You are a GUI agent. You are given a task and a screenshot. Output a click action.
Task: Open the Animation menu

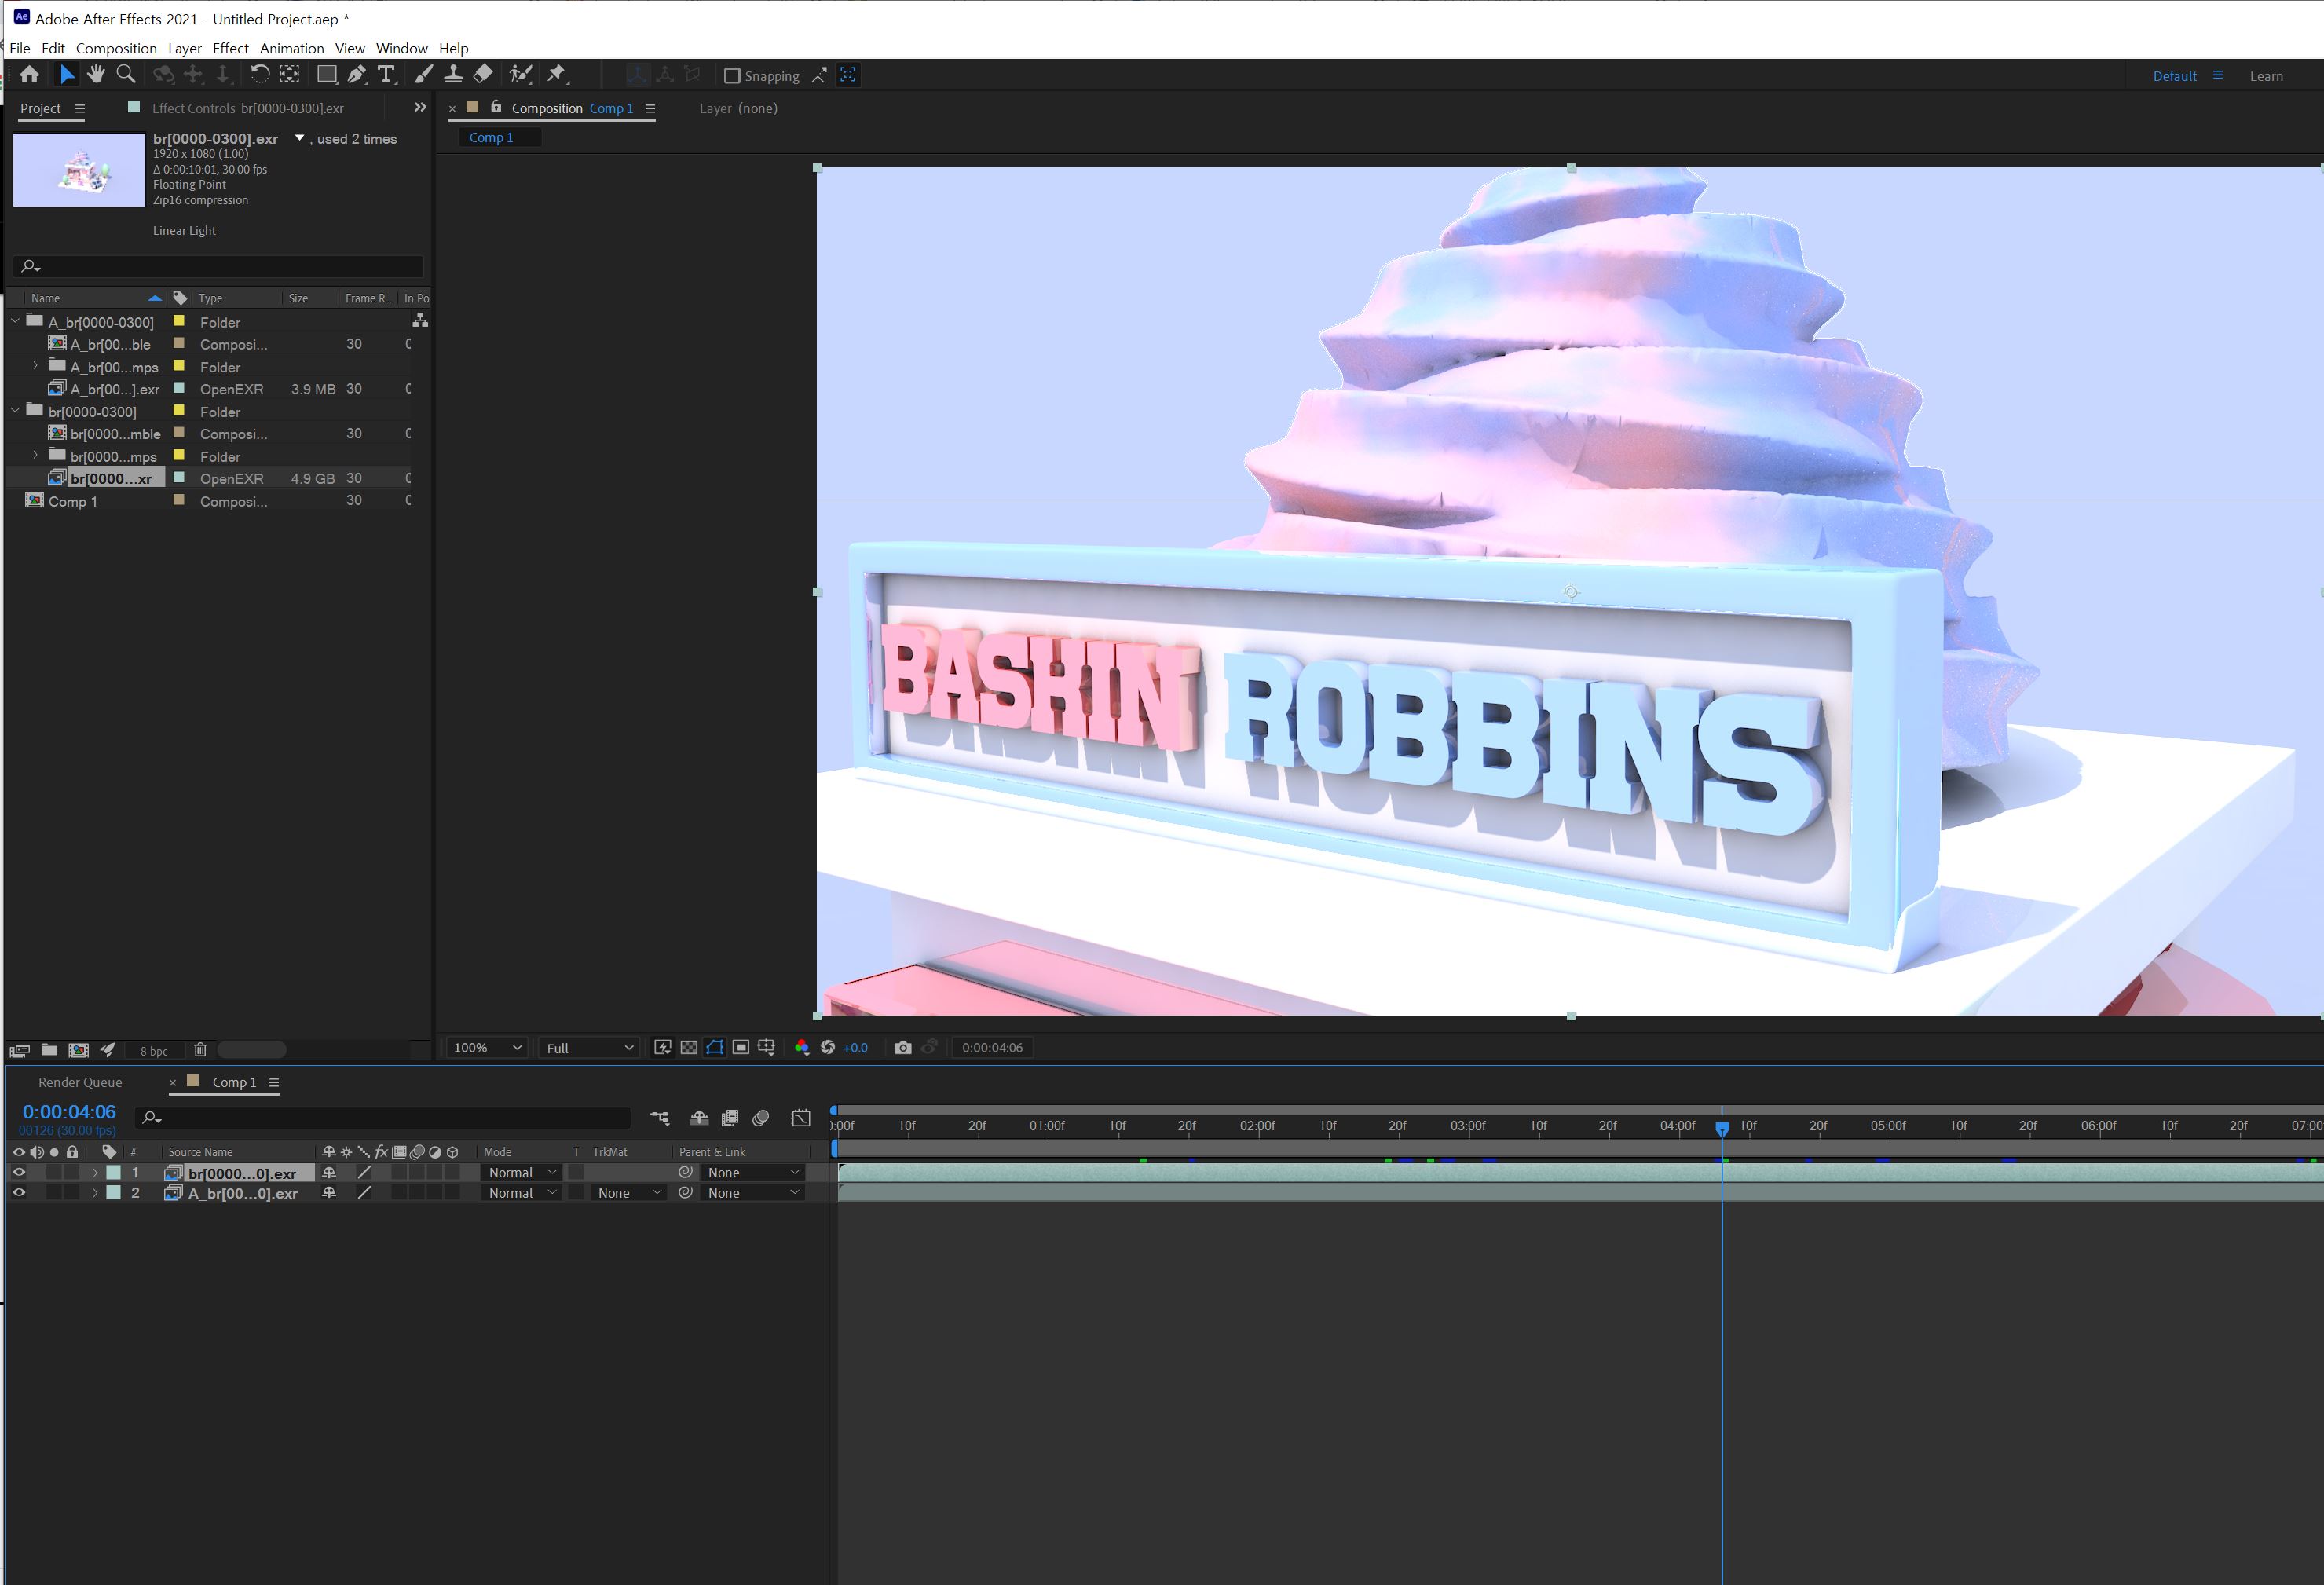(291, 48)
